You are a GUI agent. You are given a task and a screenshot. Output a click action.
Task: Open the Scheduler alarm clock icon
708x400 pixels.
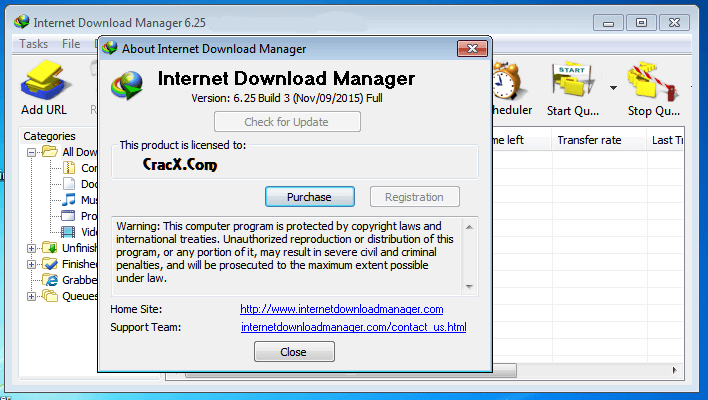click(x=508, y=81)
